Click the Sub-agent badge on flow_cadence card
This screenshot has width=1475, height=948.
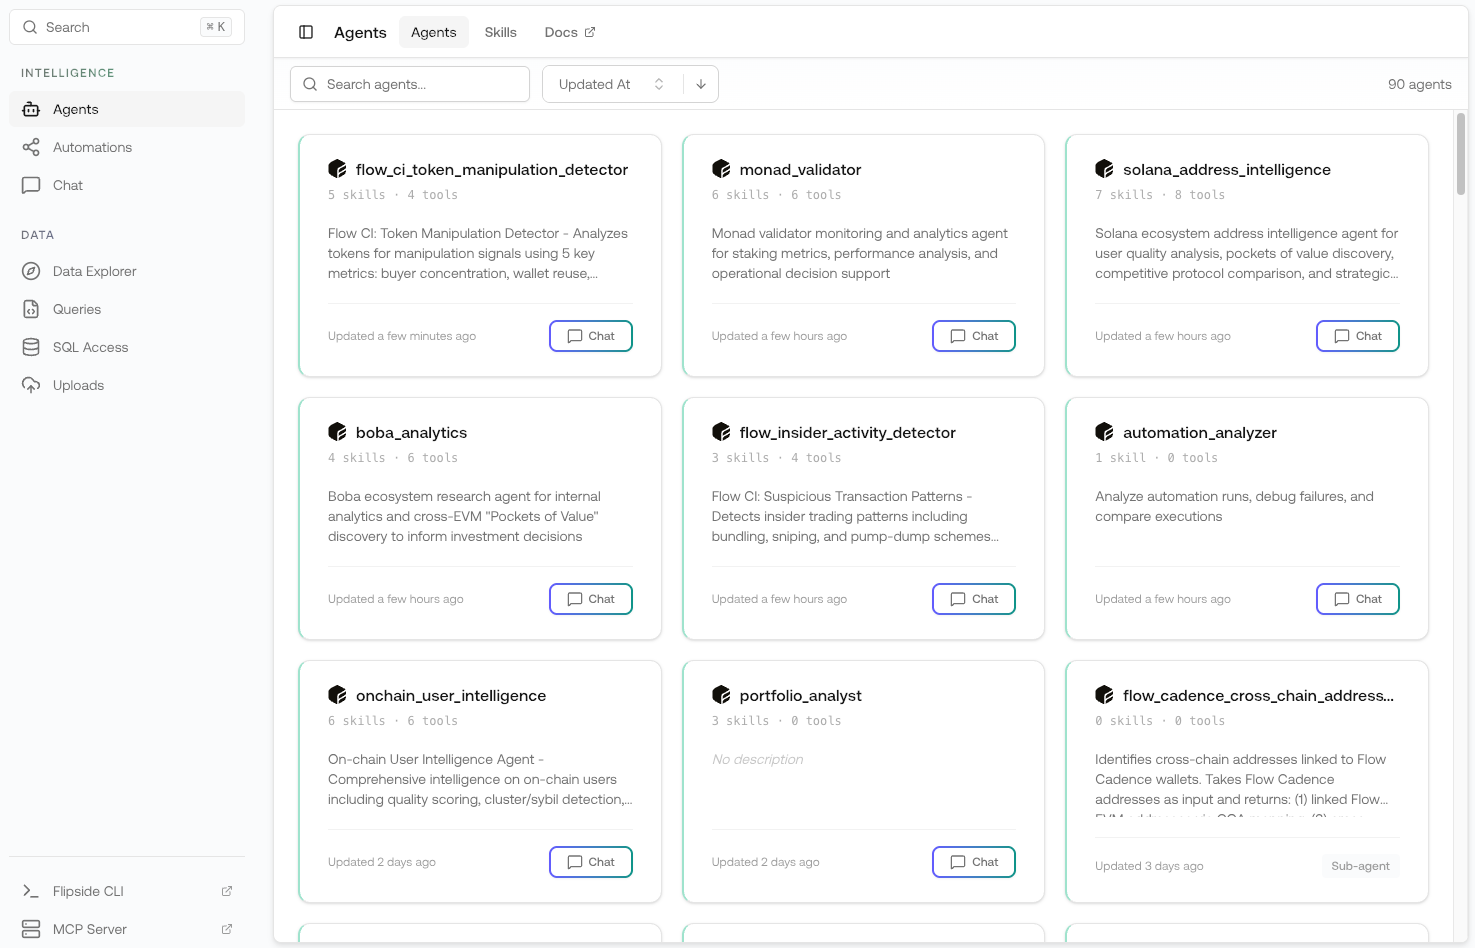pyautogui.click(x=1360, y=865)
